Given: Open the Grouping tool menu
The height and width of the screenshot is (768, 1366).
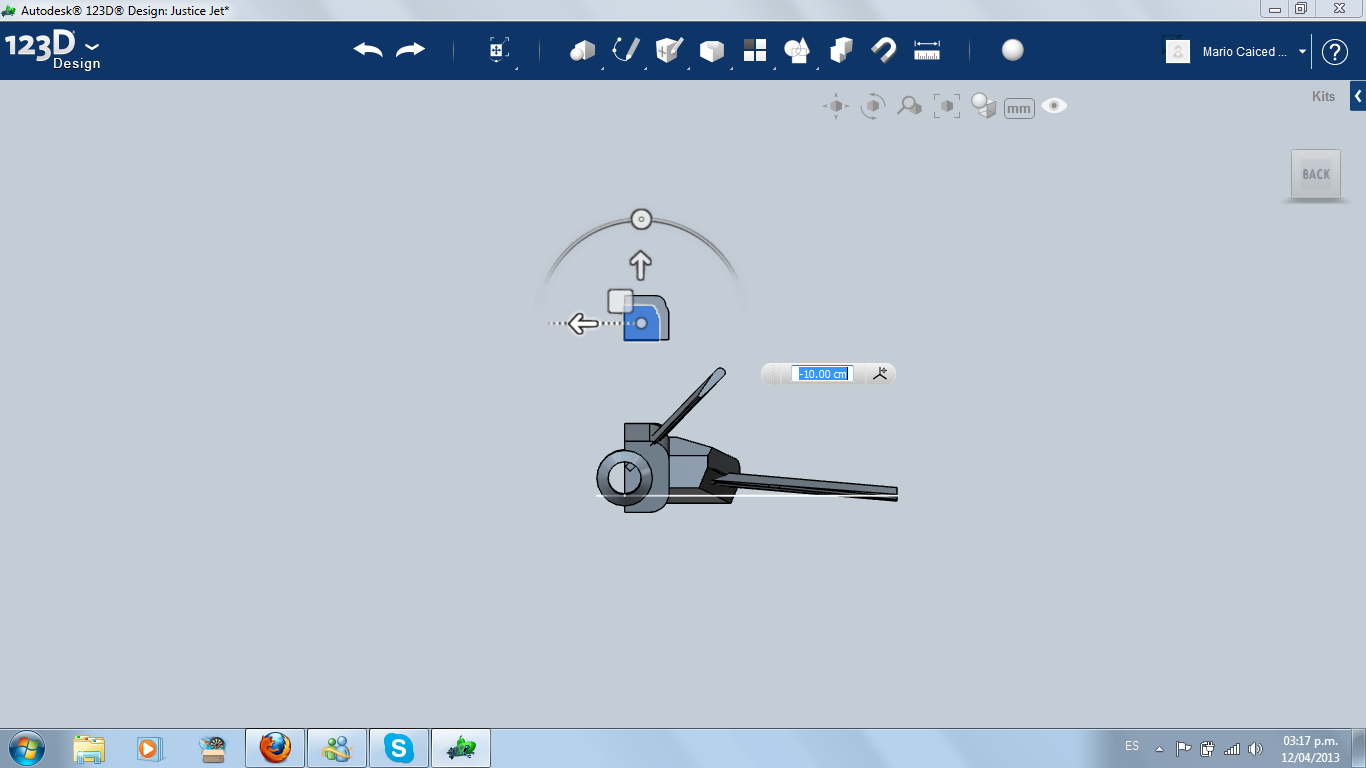Looking at the screenshot, I should point(797,50).
